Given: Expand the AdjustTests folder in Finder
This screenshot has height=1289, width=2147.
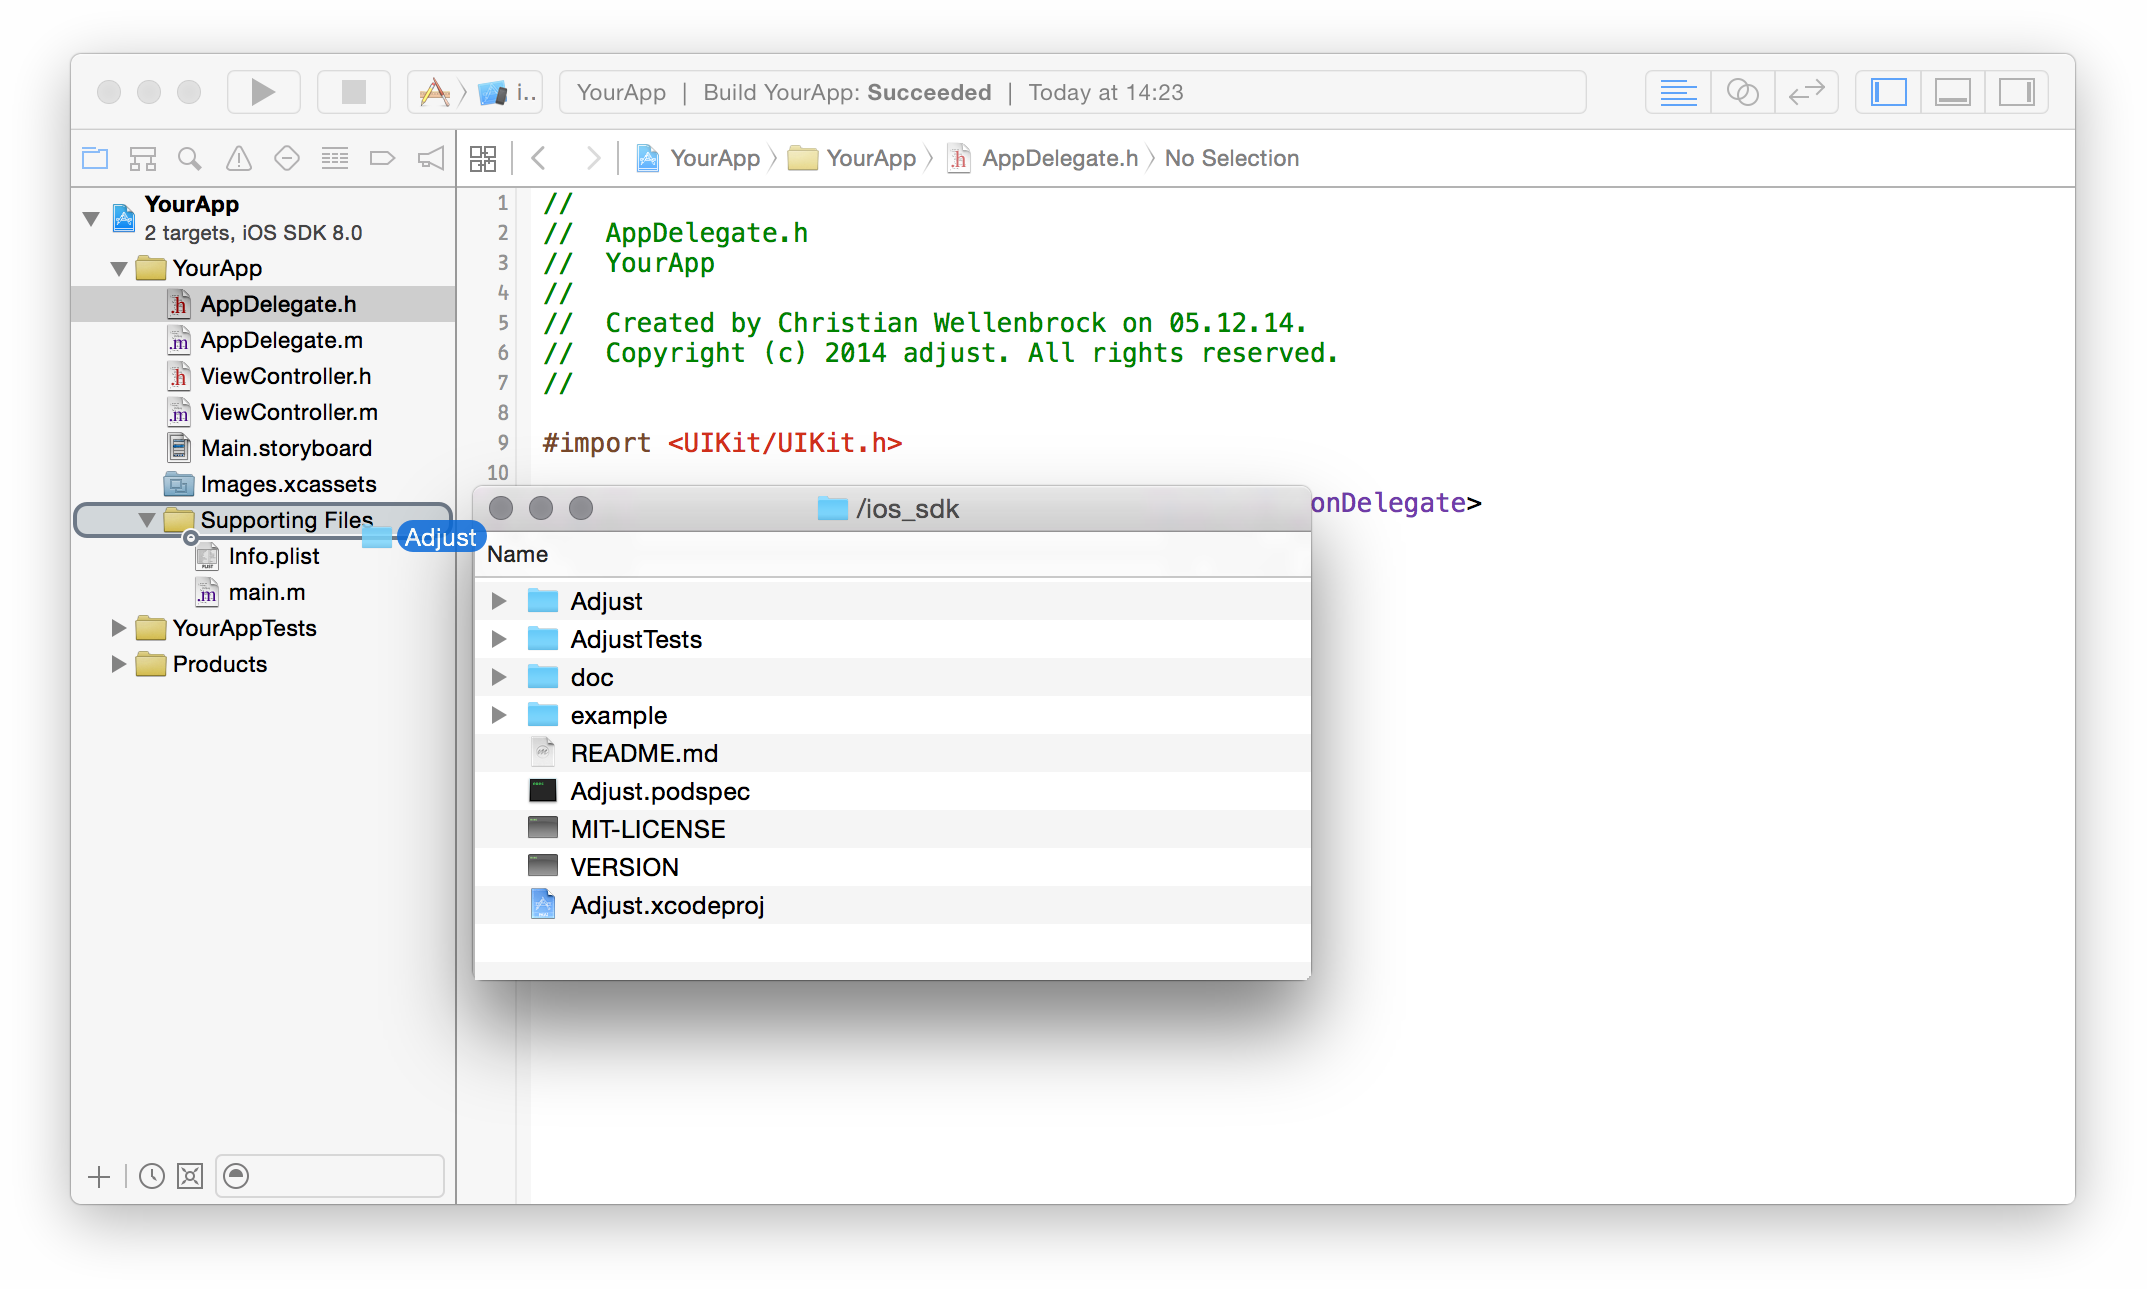Looking at the screenshot, I should tap(499, 639).
